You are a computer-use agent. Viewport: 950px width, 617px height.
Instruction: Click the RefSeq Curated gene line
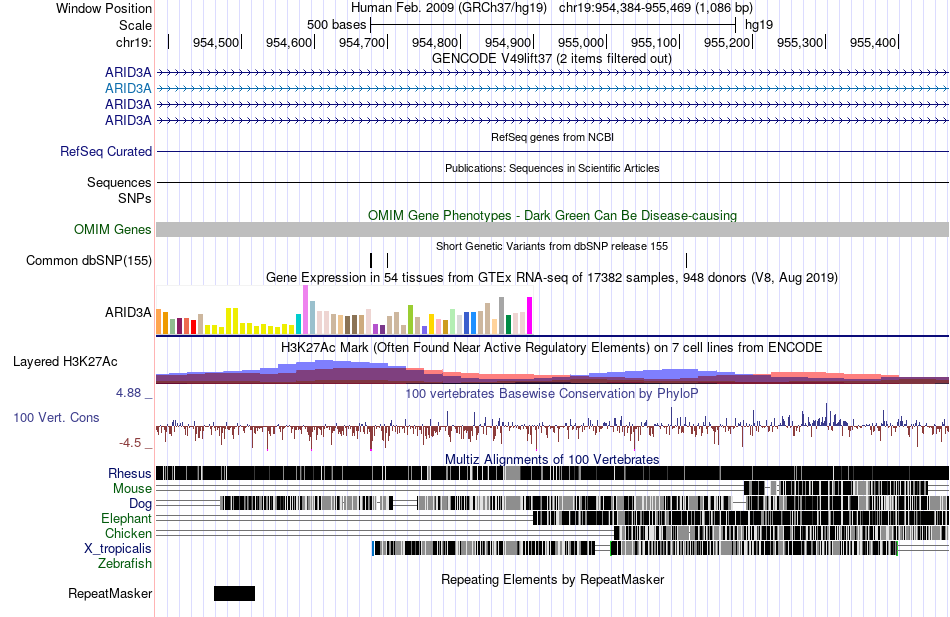[x=552, y=152]
